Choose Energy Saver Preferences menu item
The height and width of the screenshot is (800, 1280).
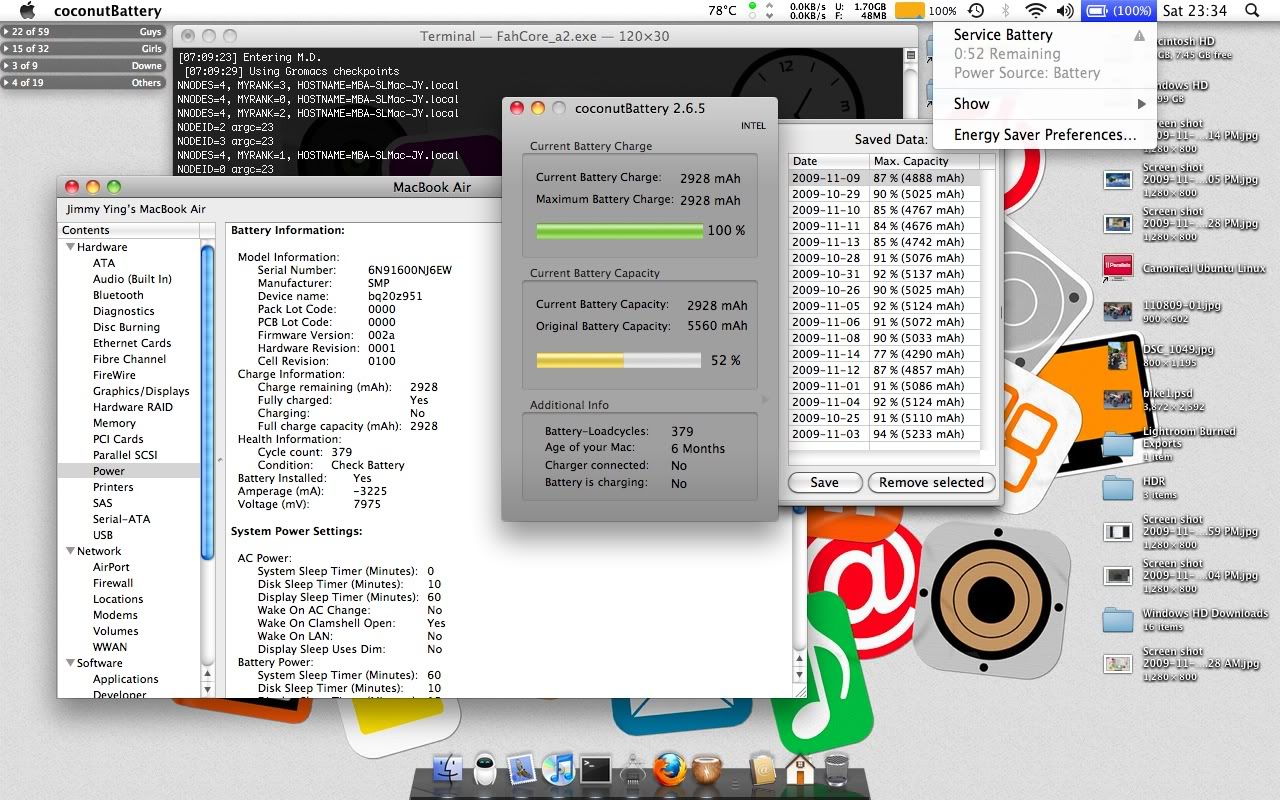coord(1045,135)
